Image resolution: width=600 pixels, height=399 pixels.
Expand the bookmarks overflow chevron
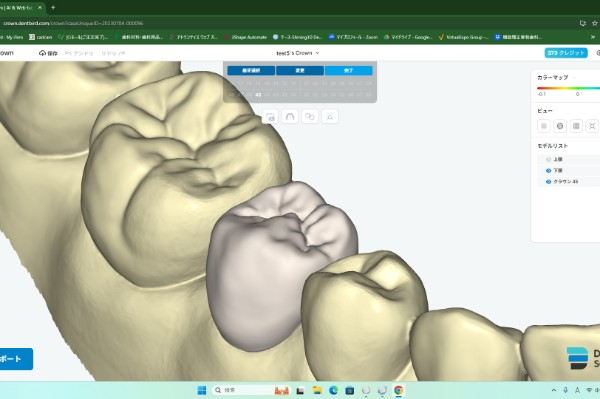[x=593, y=37]
